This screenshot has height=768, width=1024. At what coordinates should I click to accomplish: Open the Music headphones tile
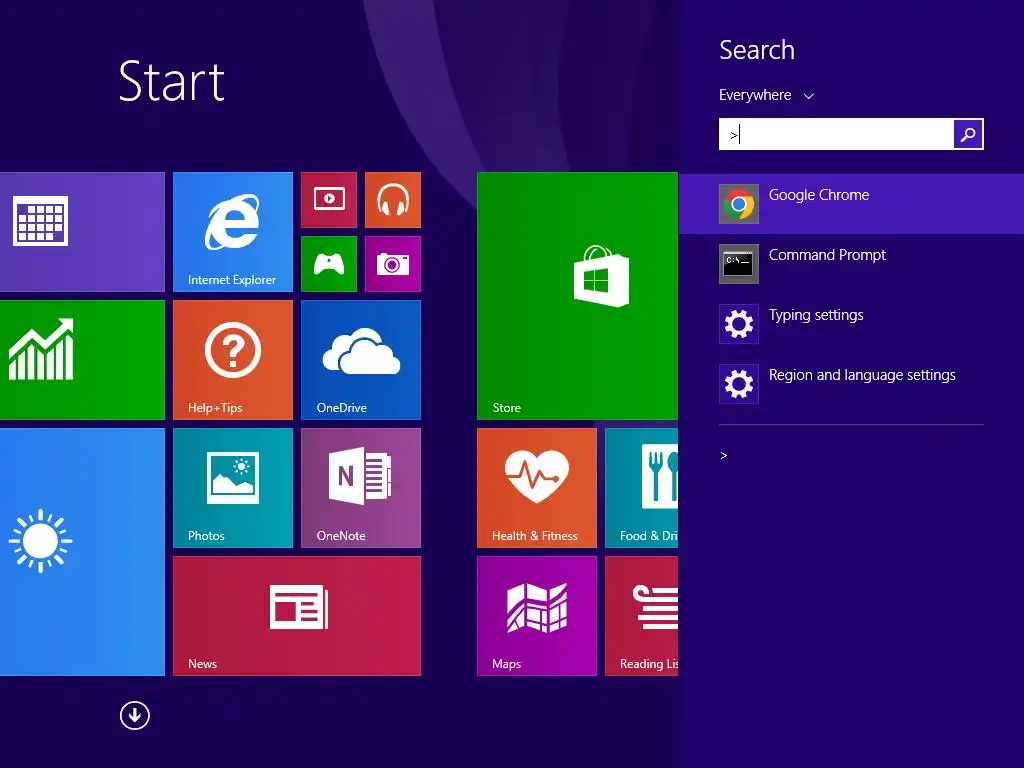[392, 200]
